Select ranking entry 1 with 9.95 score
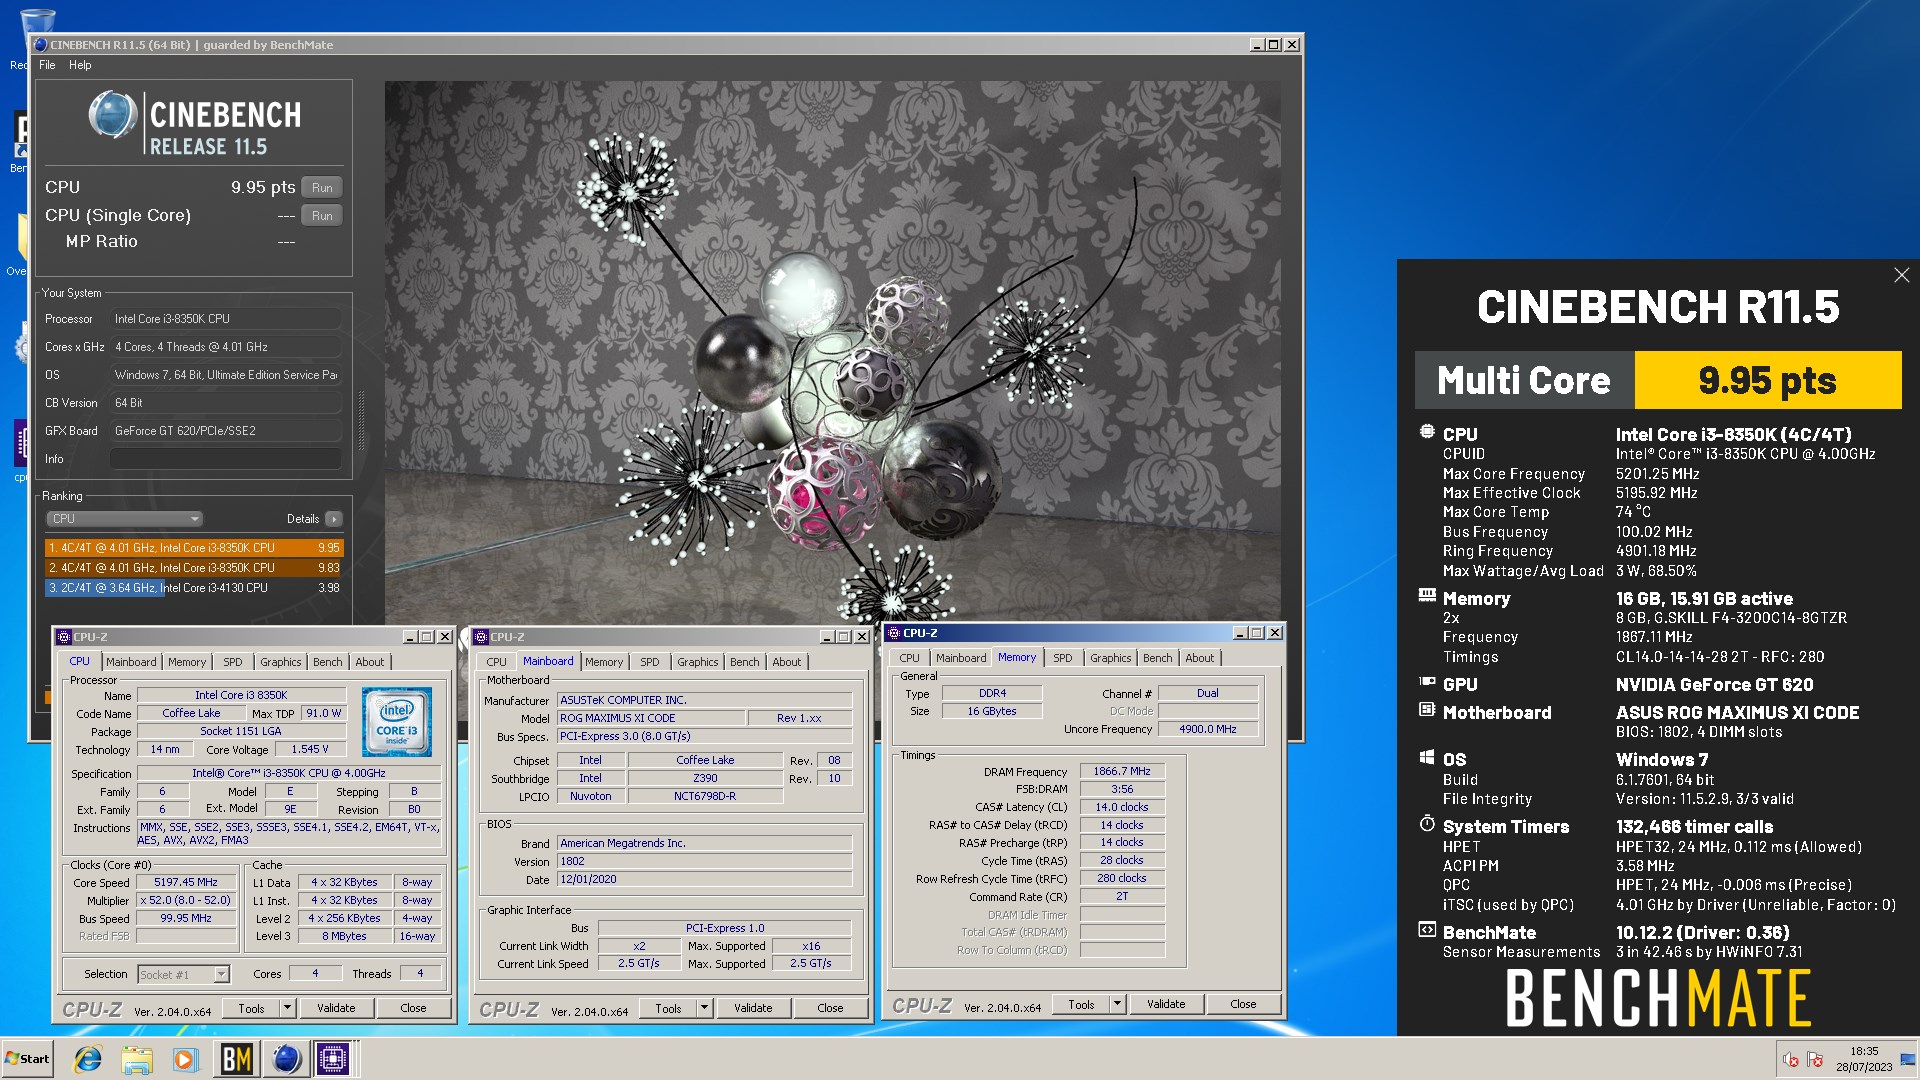The image size is (1920, 1080). 194,548
